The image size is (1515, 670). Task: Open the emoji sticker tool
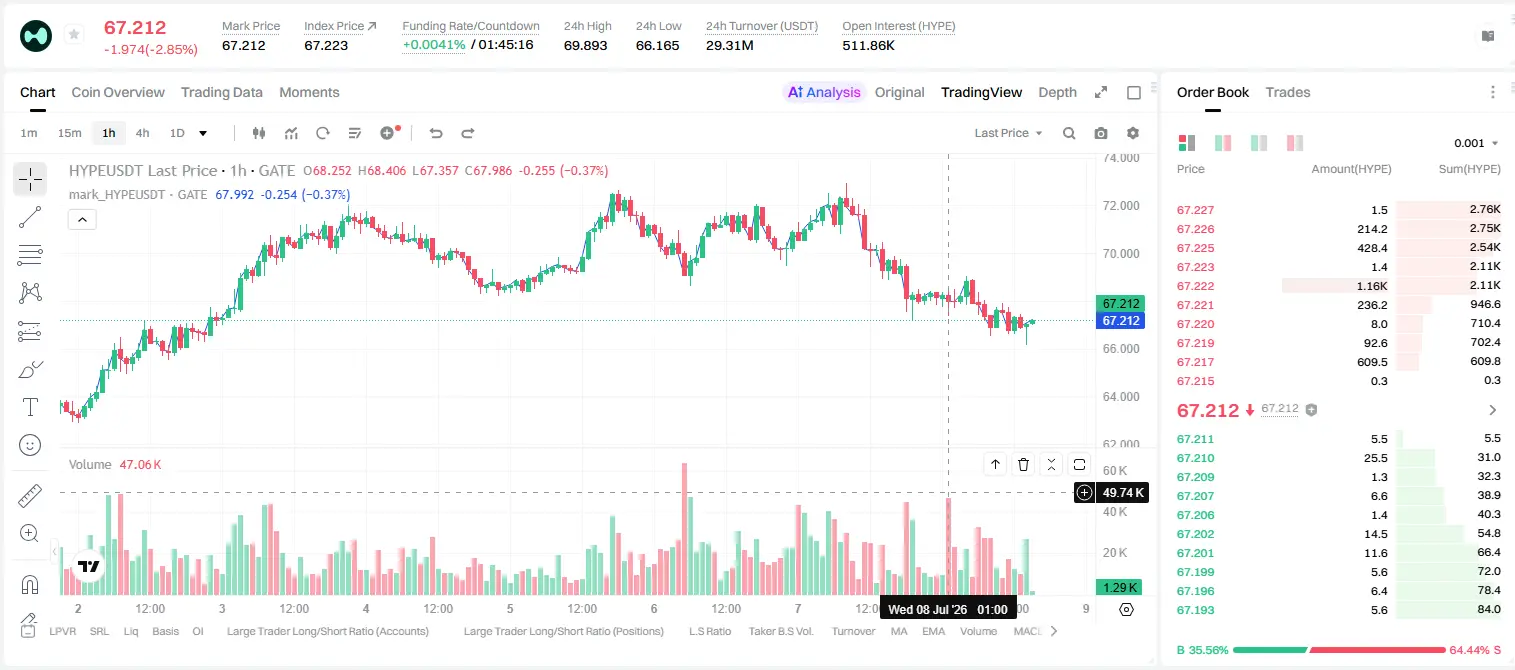tap(30, 445)
